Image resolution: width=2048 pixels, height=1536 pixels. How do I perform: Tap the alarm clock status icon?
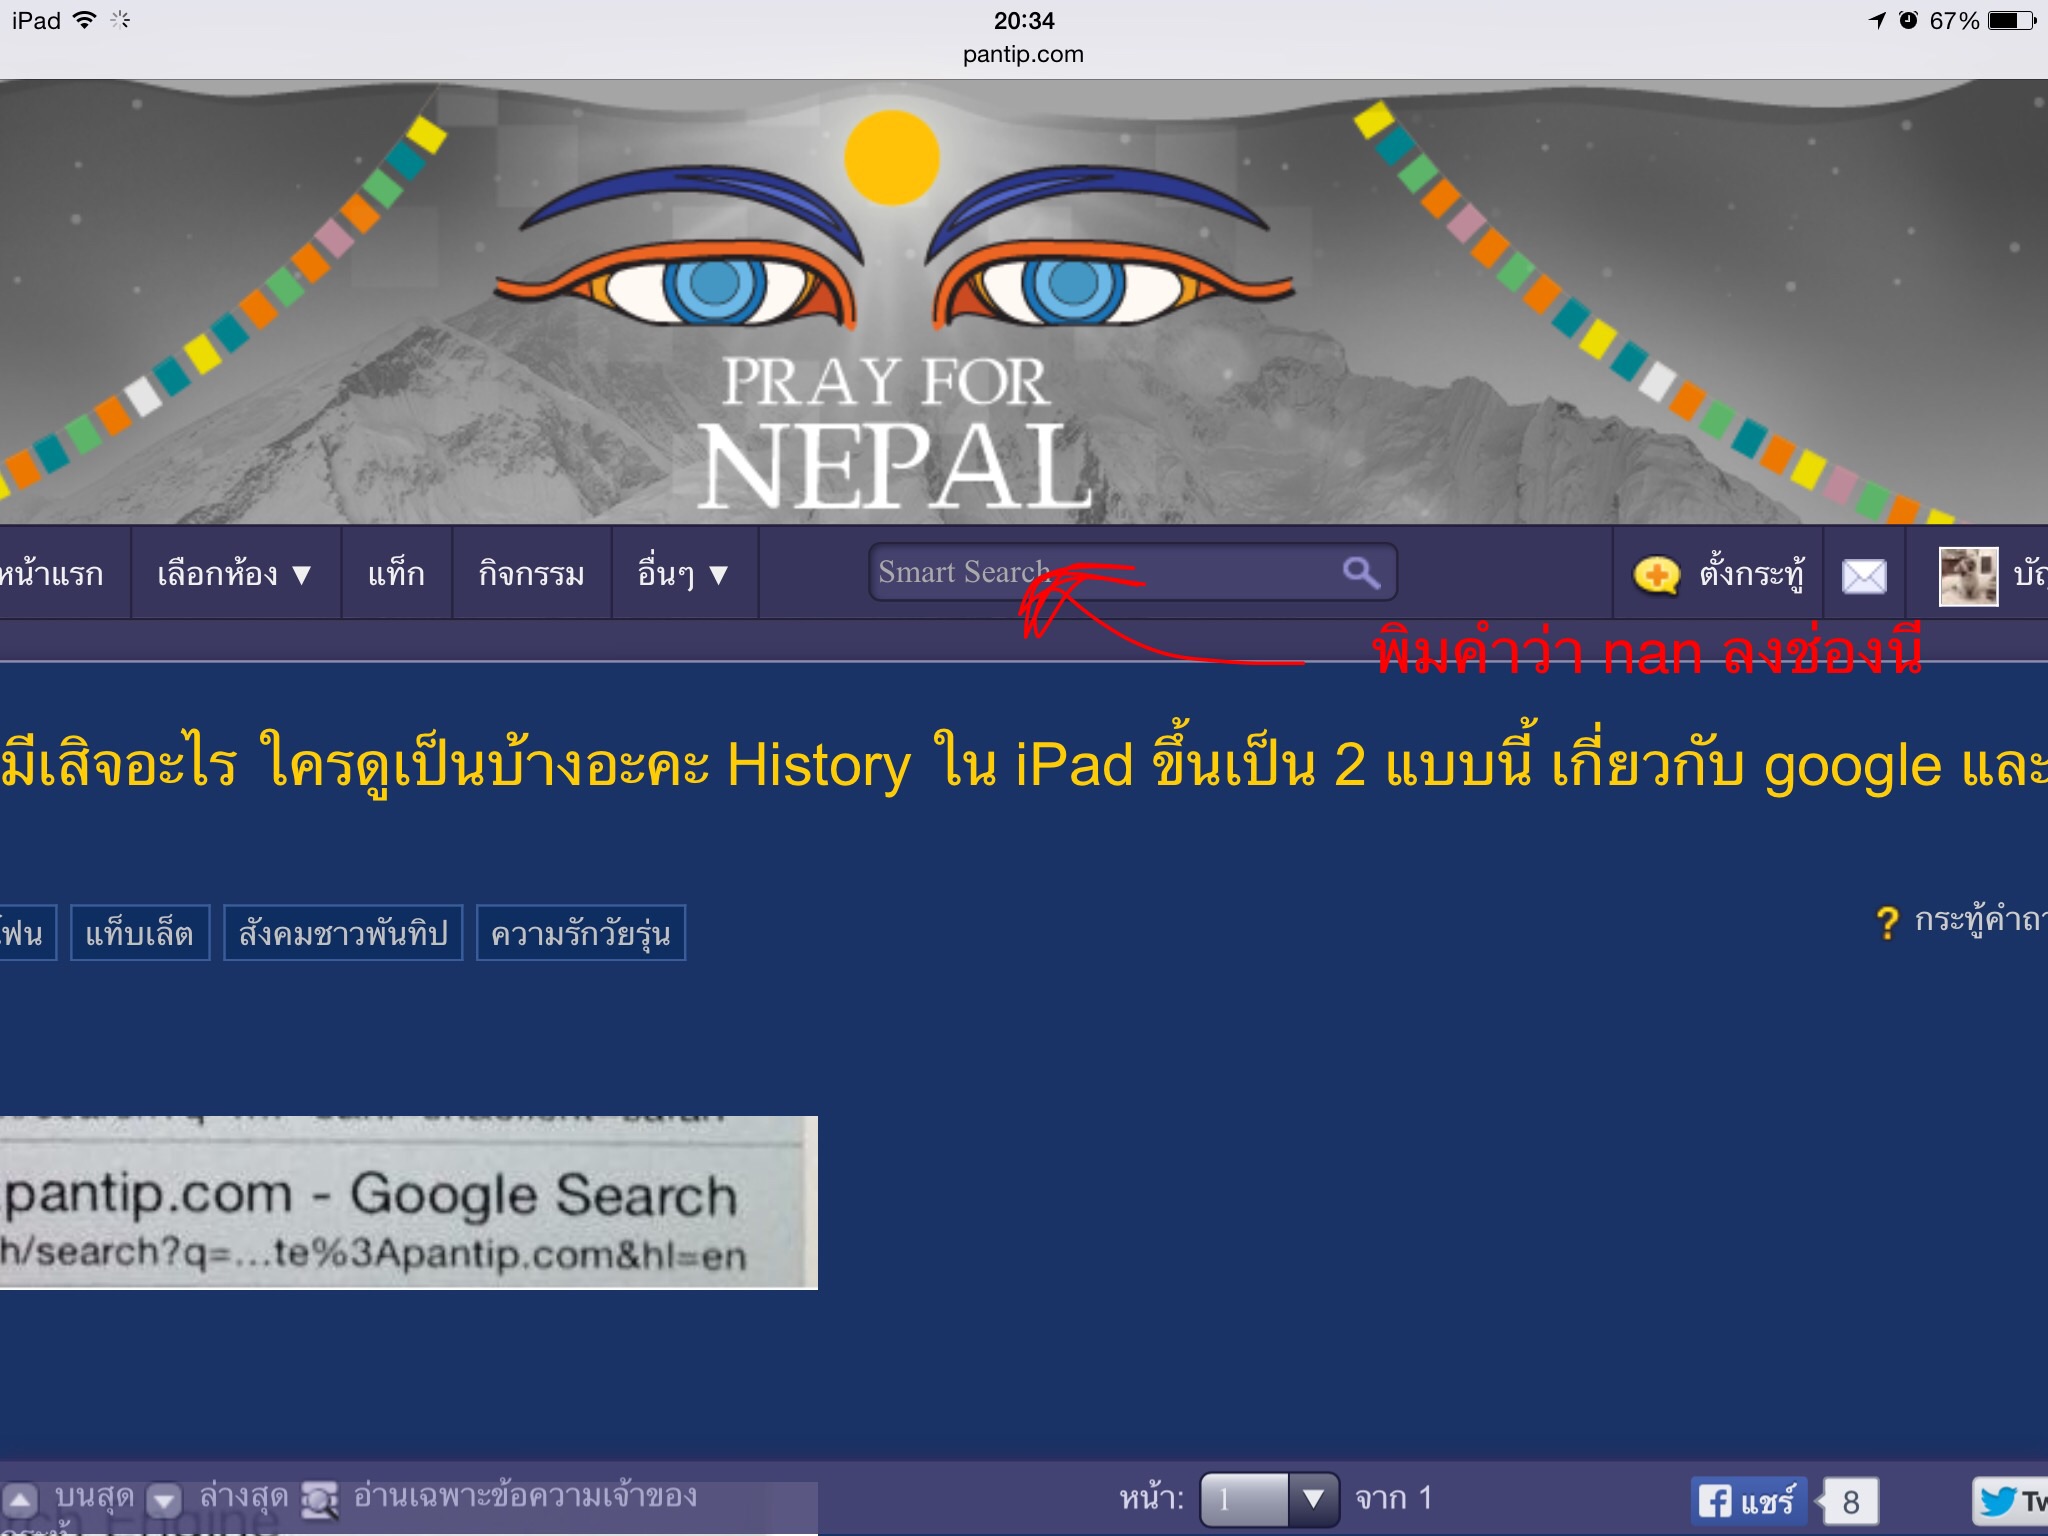1909,20
